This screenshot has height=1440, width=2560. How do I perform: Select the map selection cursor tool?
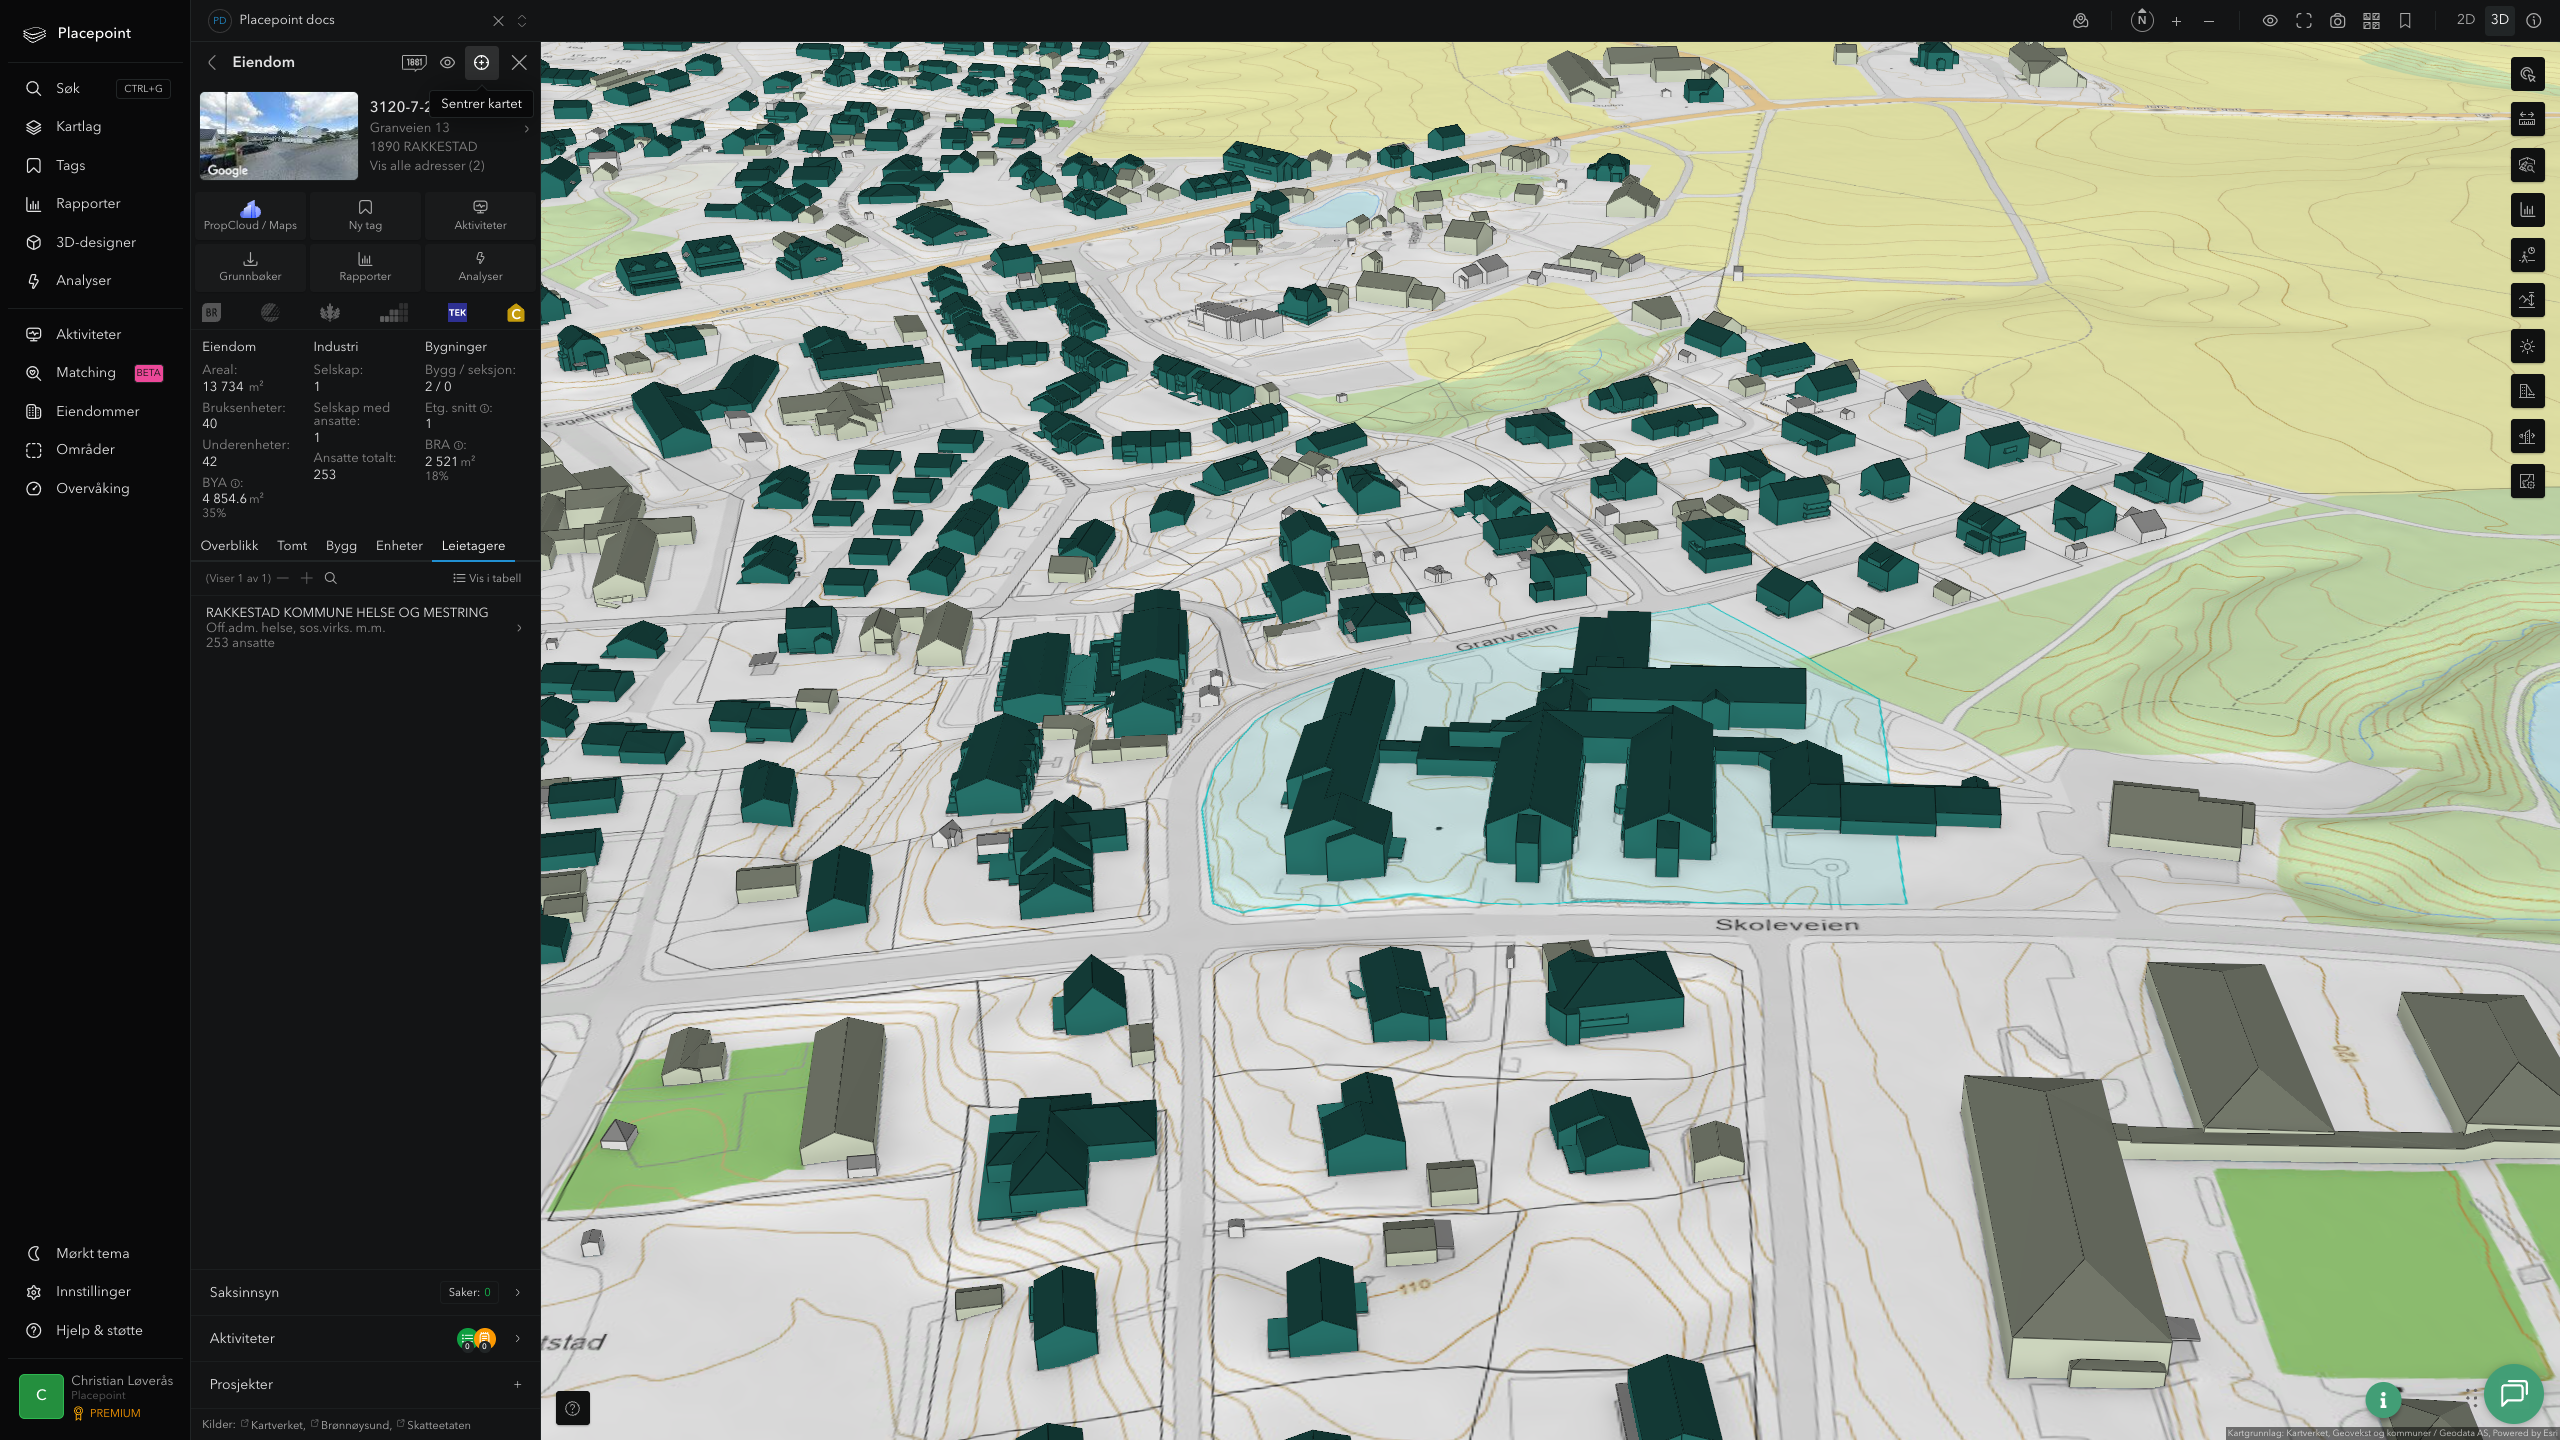[x=2528, y=74]
